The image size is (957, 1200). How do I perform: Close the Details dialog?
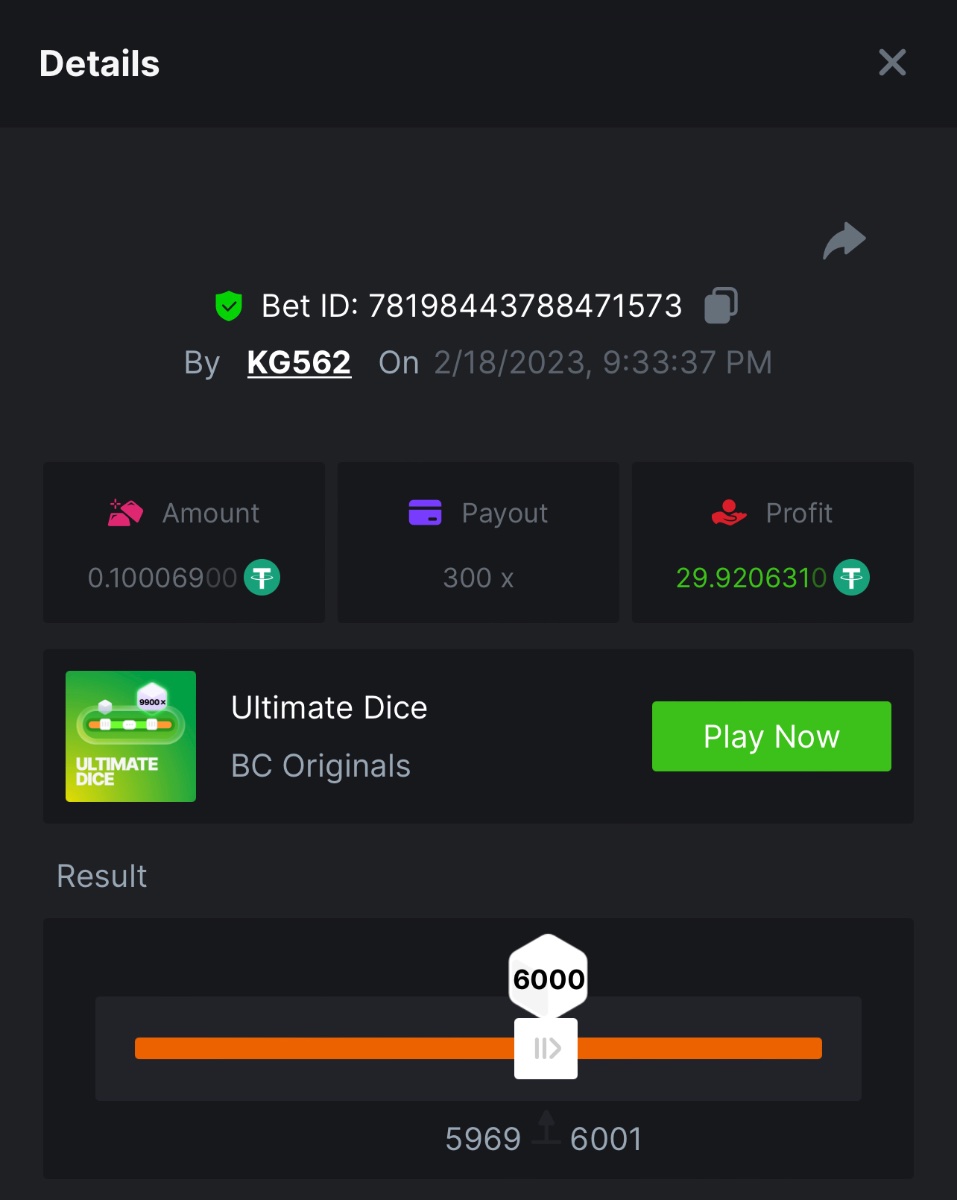(892, 63)
